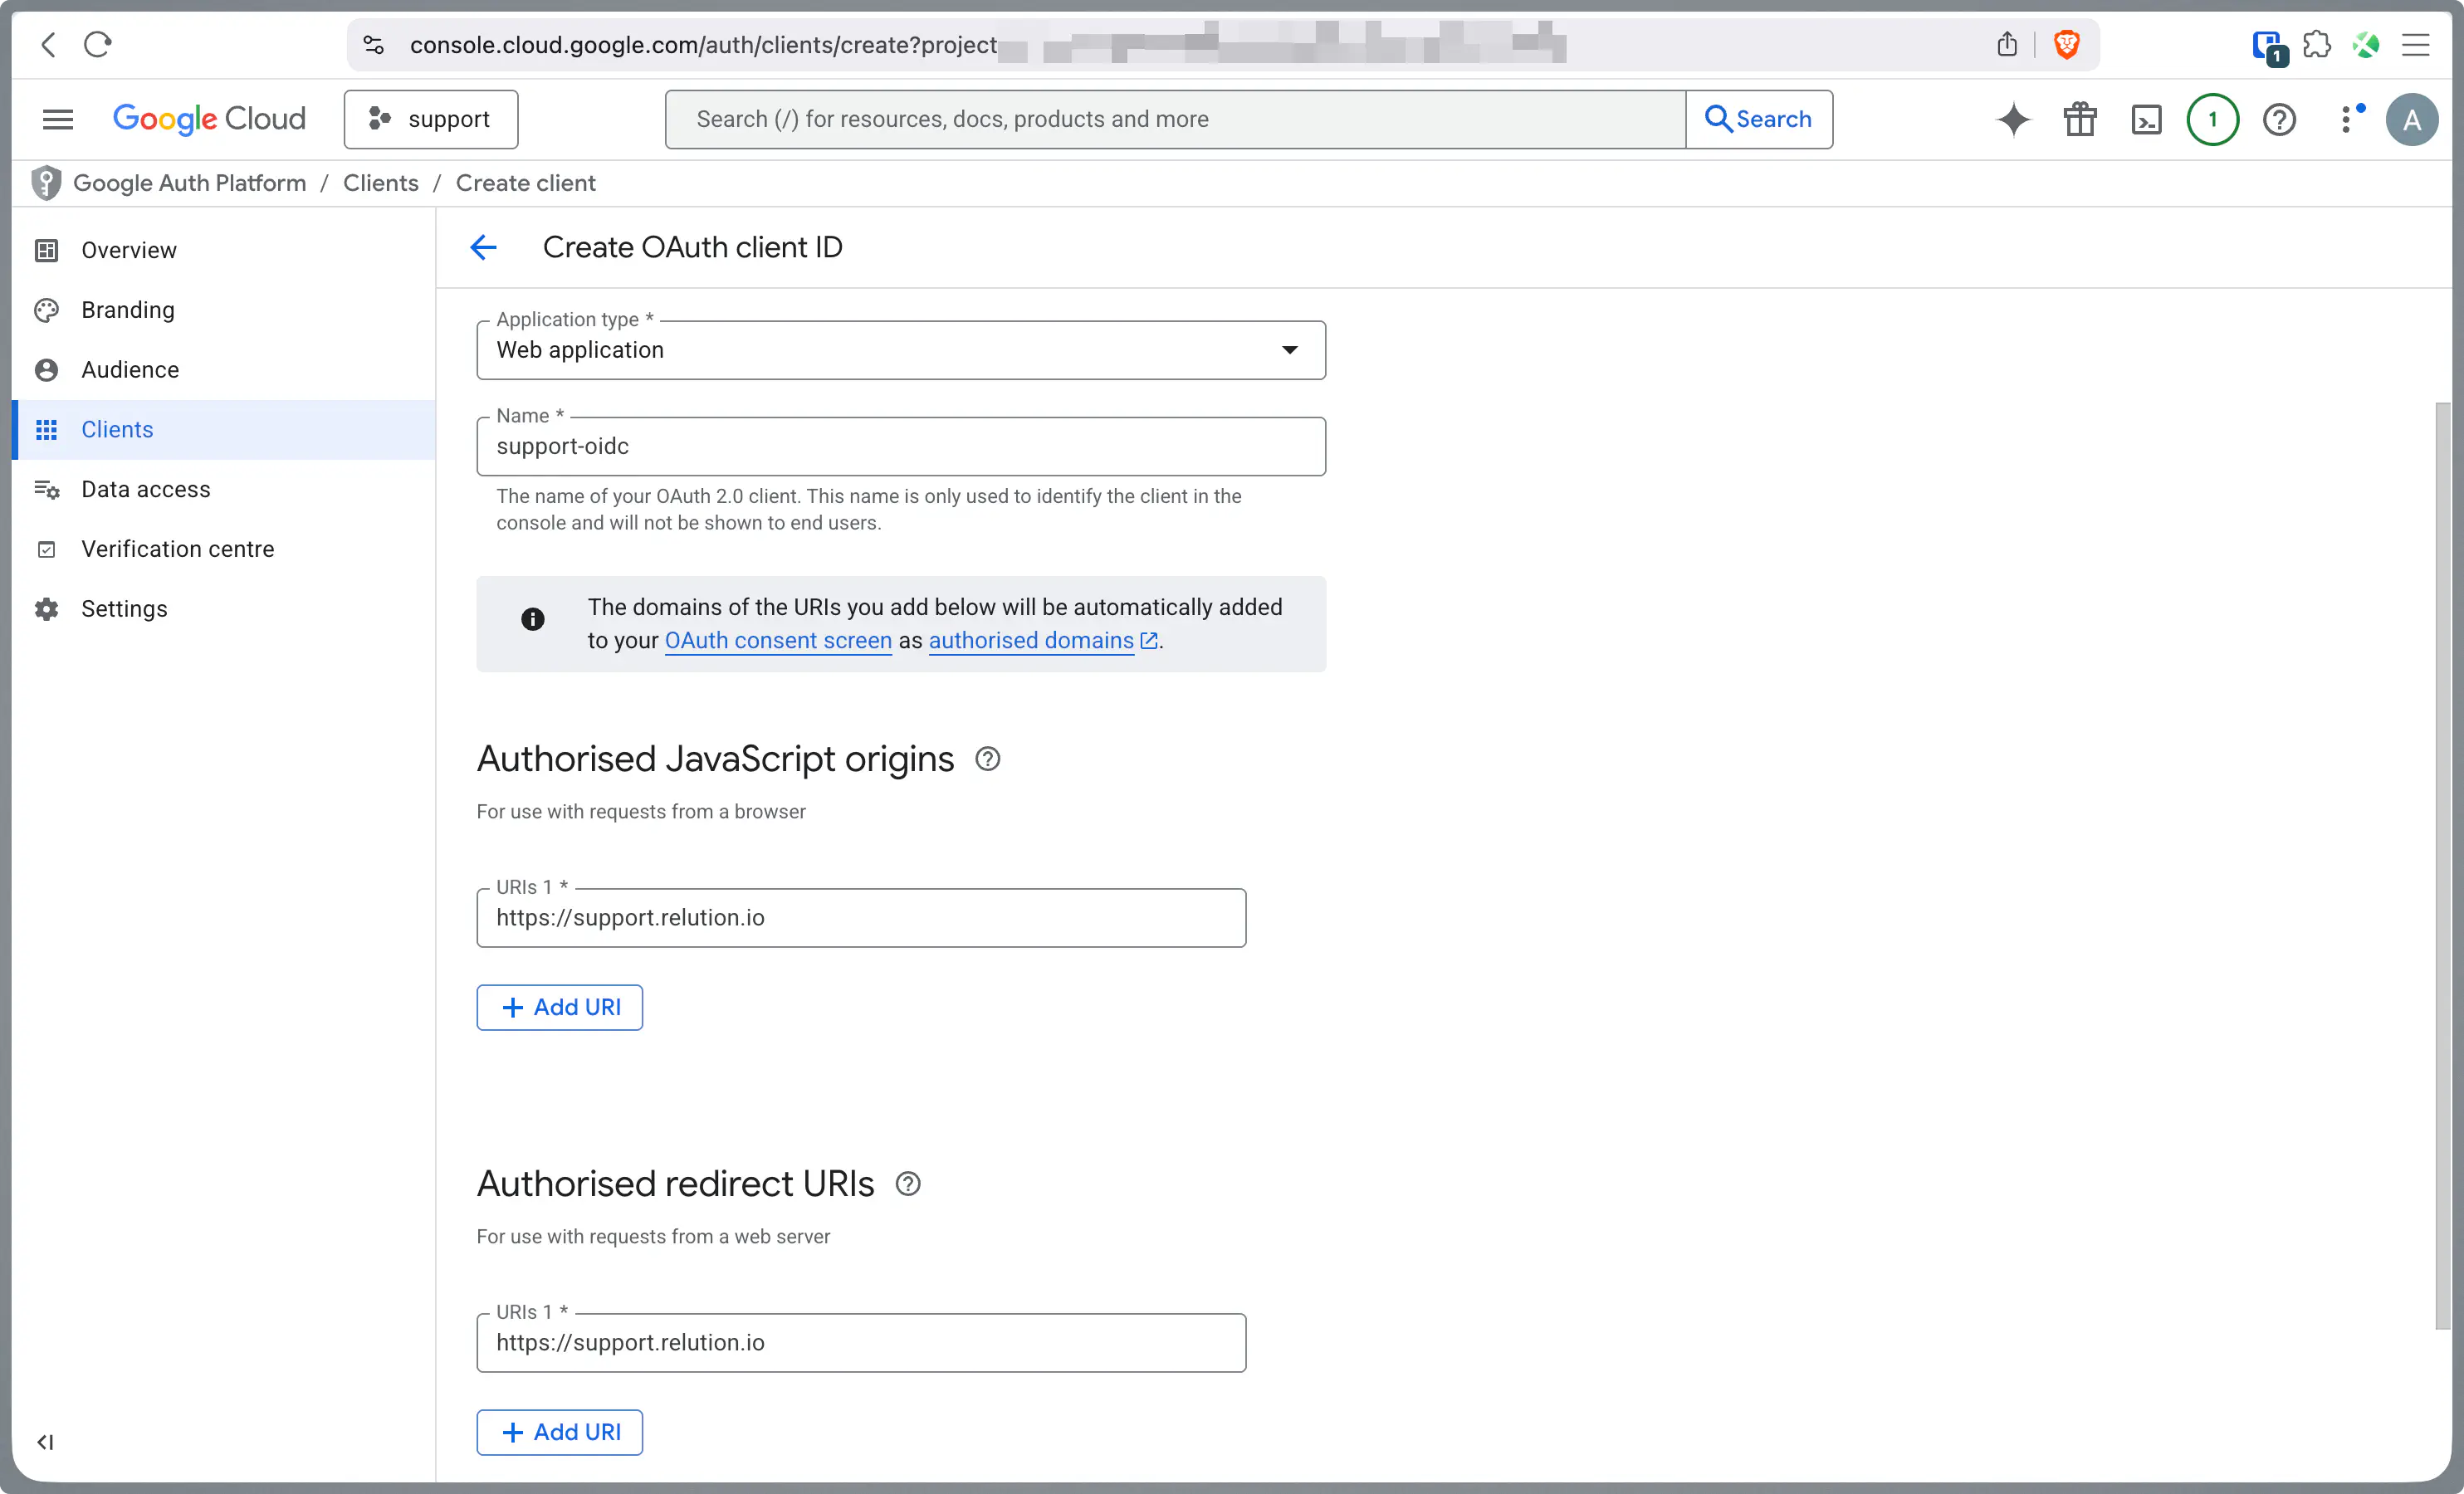The image size is (2464, 1494).
Task: Expand the Application type dropdown
Action: pos(900,350)
